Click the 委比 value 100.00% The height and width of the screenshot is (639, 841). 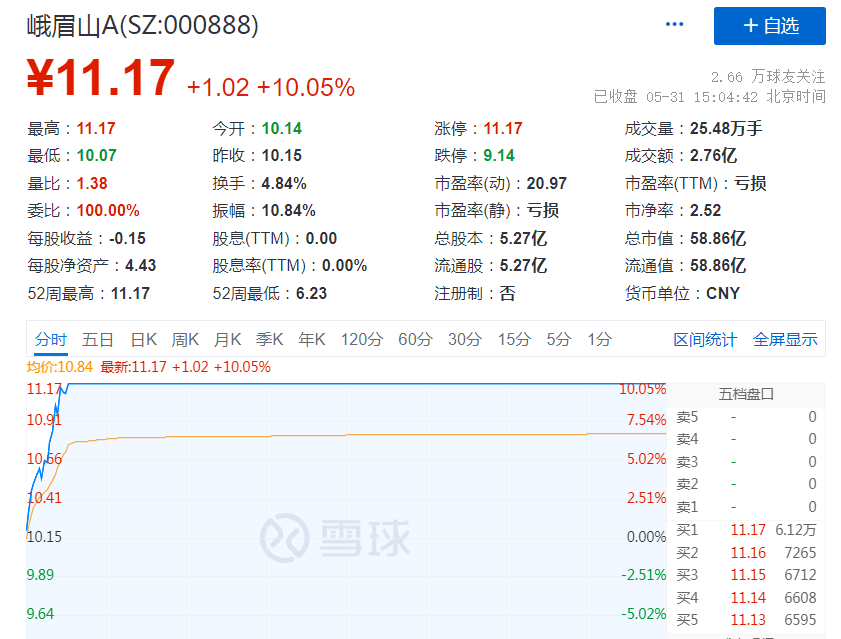pos(108,211)
